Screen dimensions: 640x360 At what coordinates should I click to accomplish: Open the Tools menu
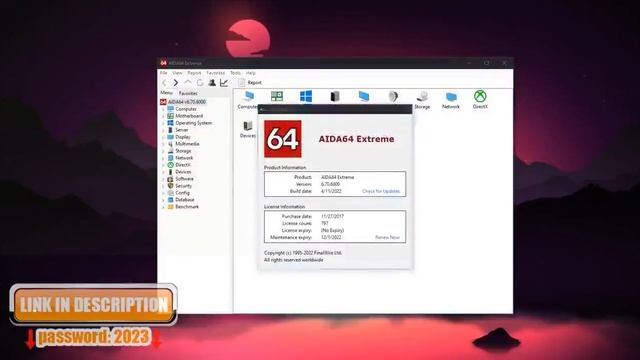point(235,73)
